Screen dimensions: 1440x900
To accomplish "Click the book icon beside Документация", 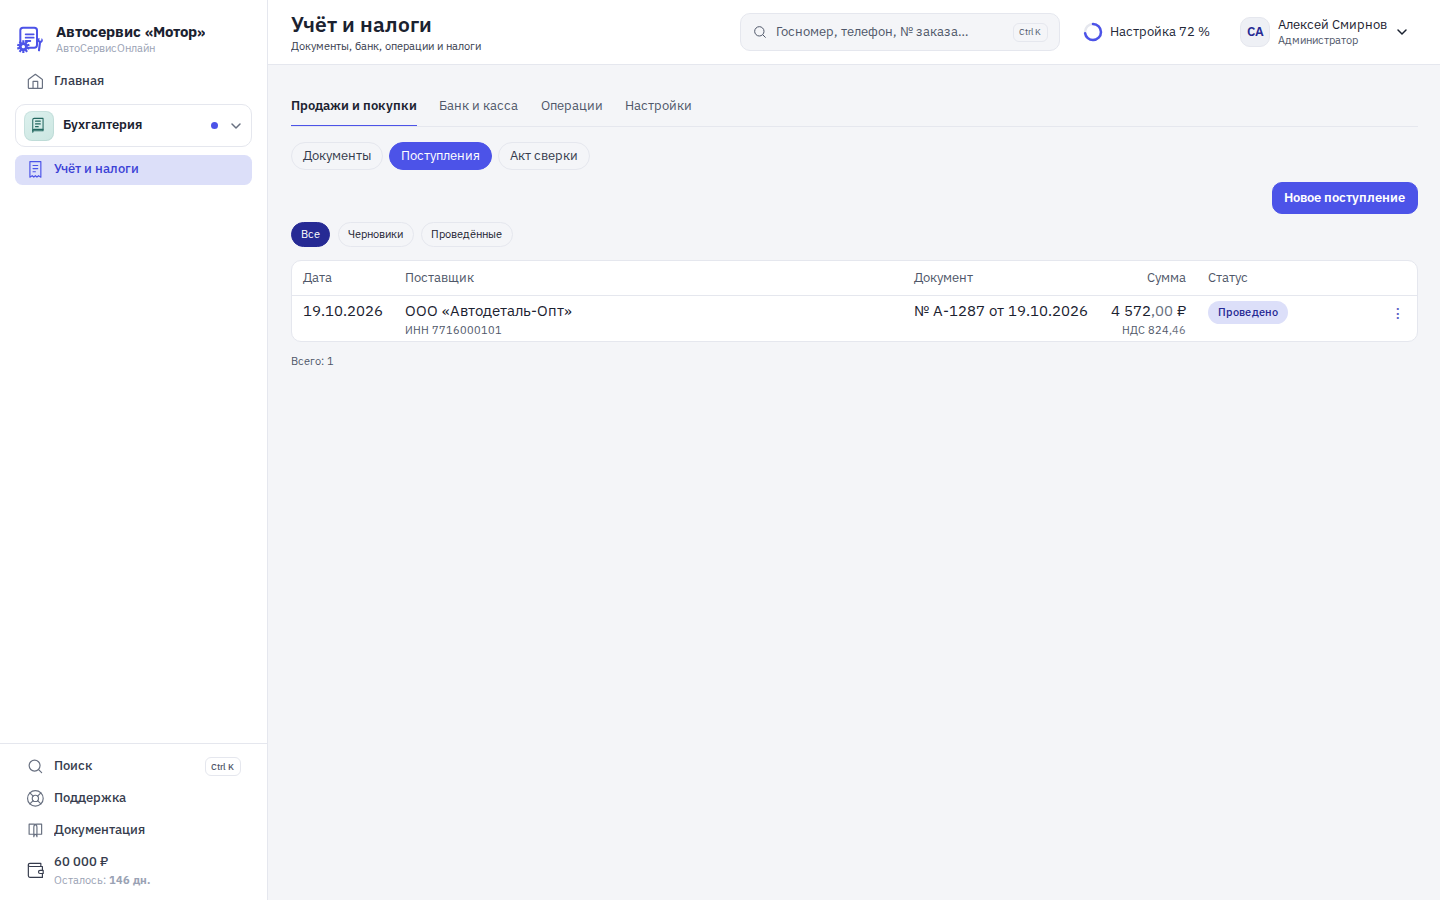I will (35, 830).
